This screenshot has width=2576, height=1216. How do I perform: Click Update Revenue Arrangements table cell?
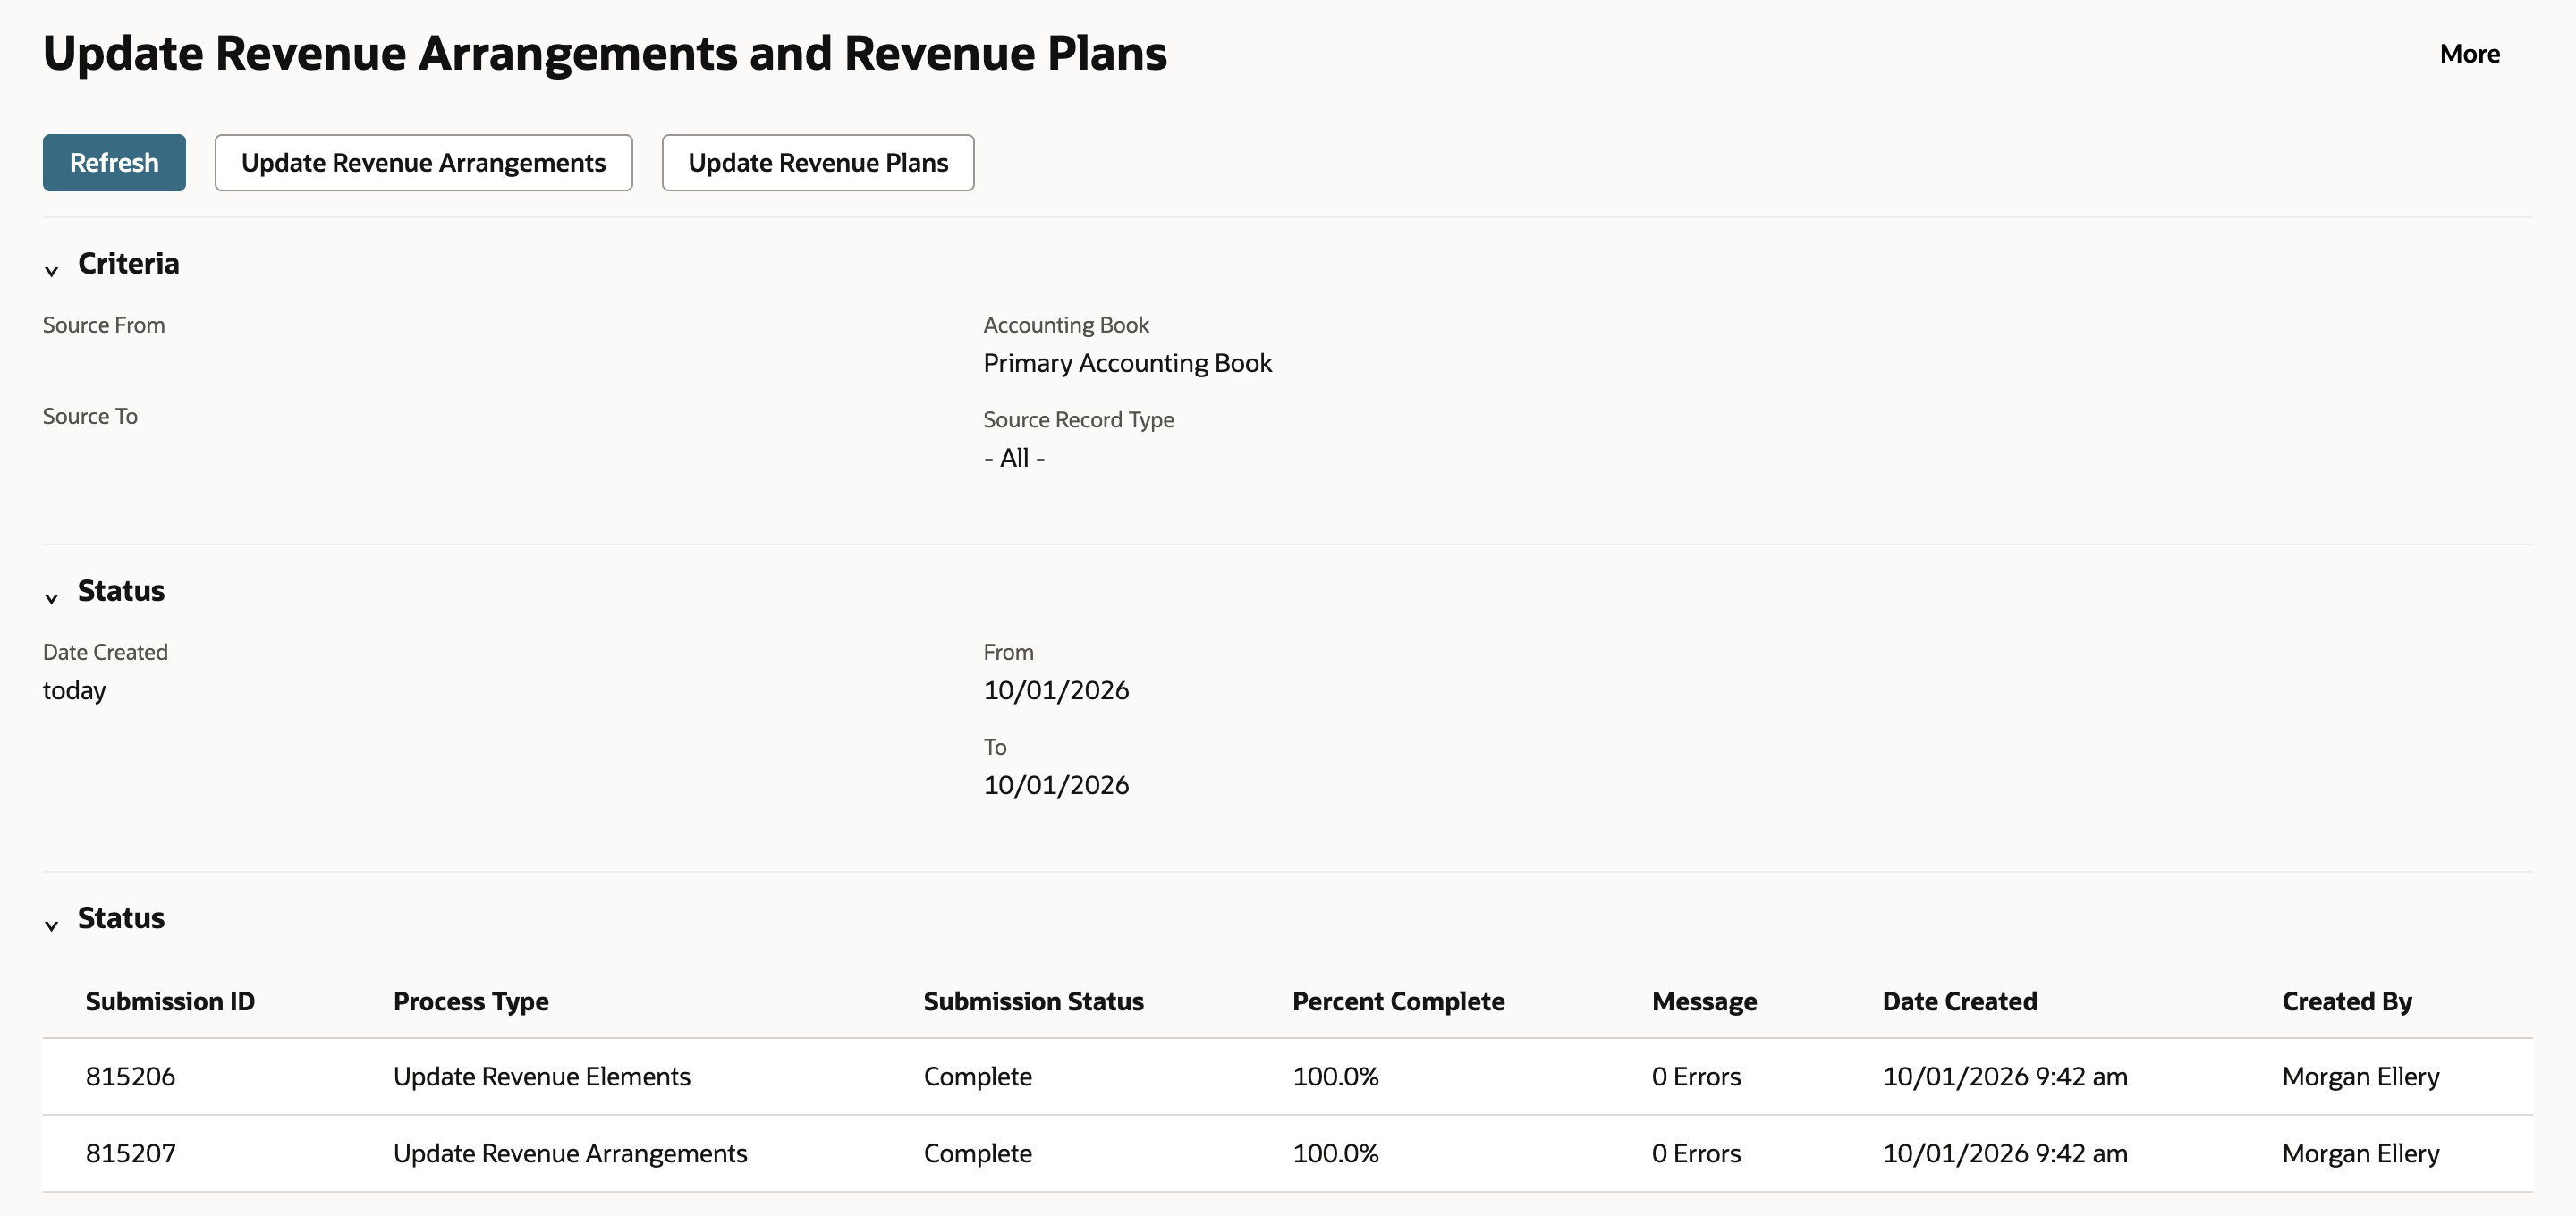(570, 1153)
